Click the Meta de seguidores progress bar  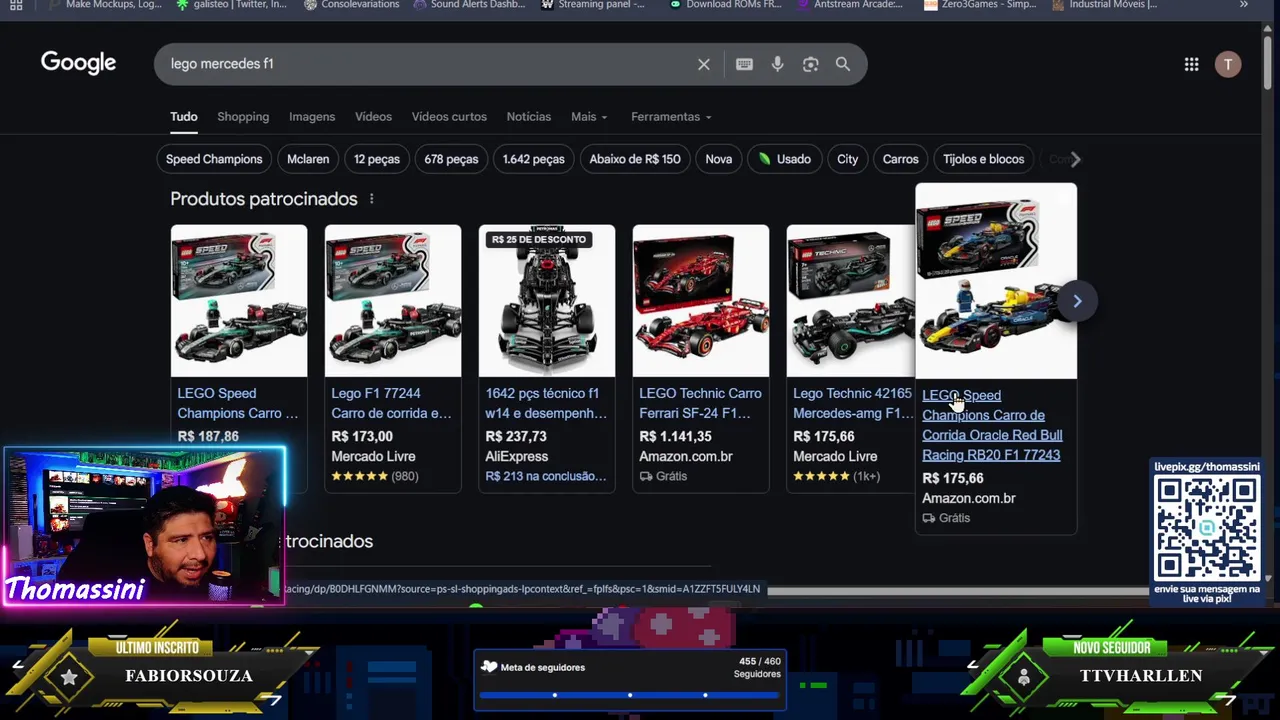[x=629, y=695]
